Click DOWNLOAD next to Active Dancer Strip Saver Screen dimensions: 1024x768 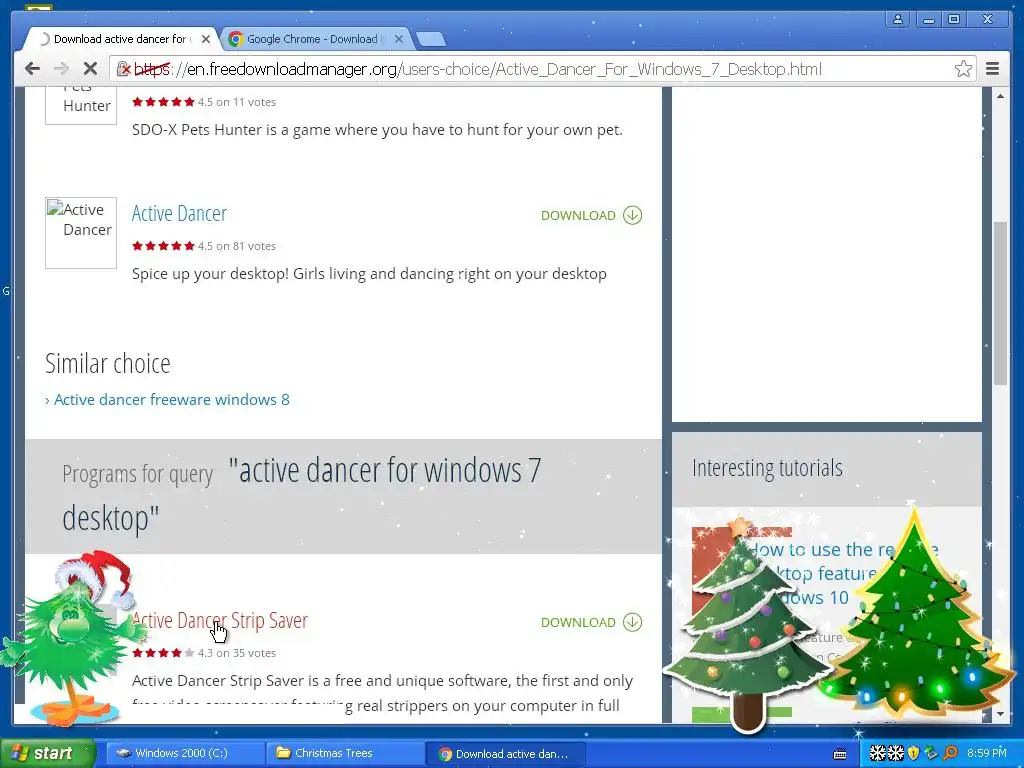tap(592, 622)
